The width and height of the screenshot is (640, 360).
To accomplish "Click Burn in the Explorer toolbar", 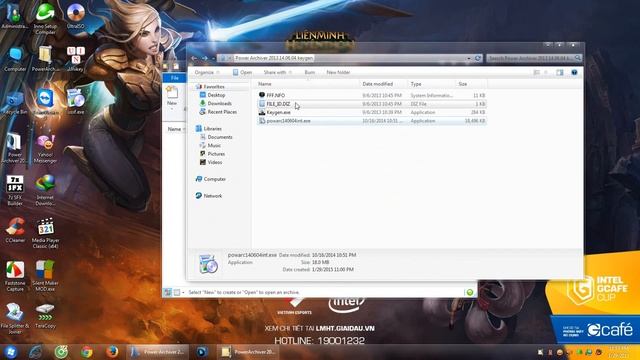I will pos(310,72).
